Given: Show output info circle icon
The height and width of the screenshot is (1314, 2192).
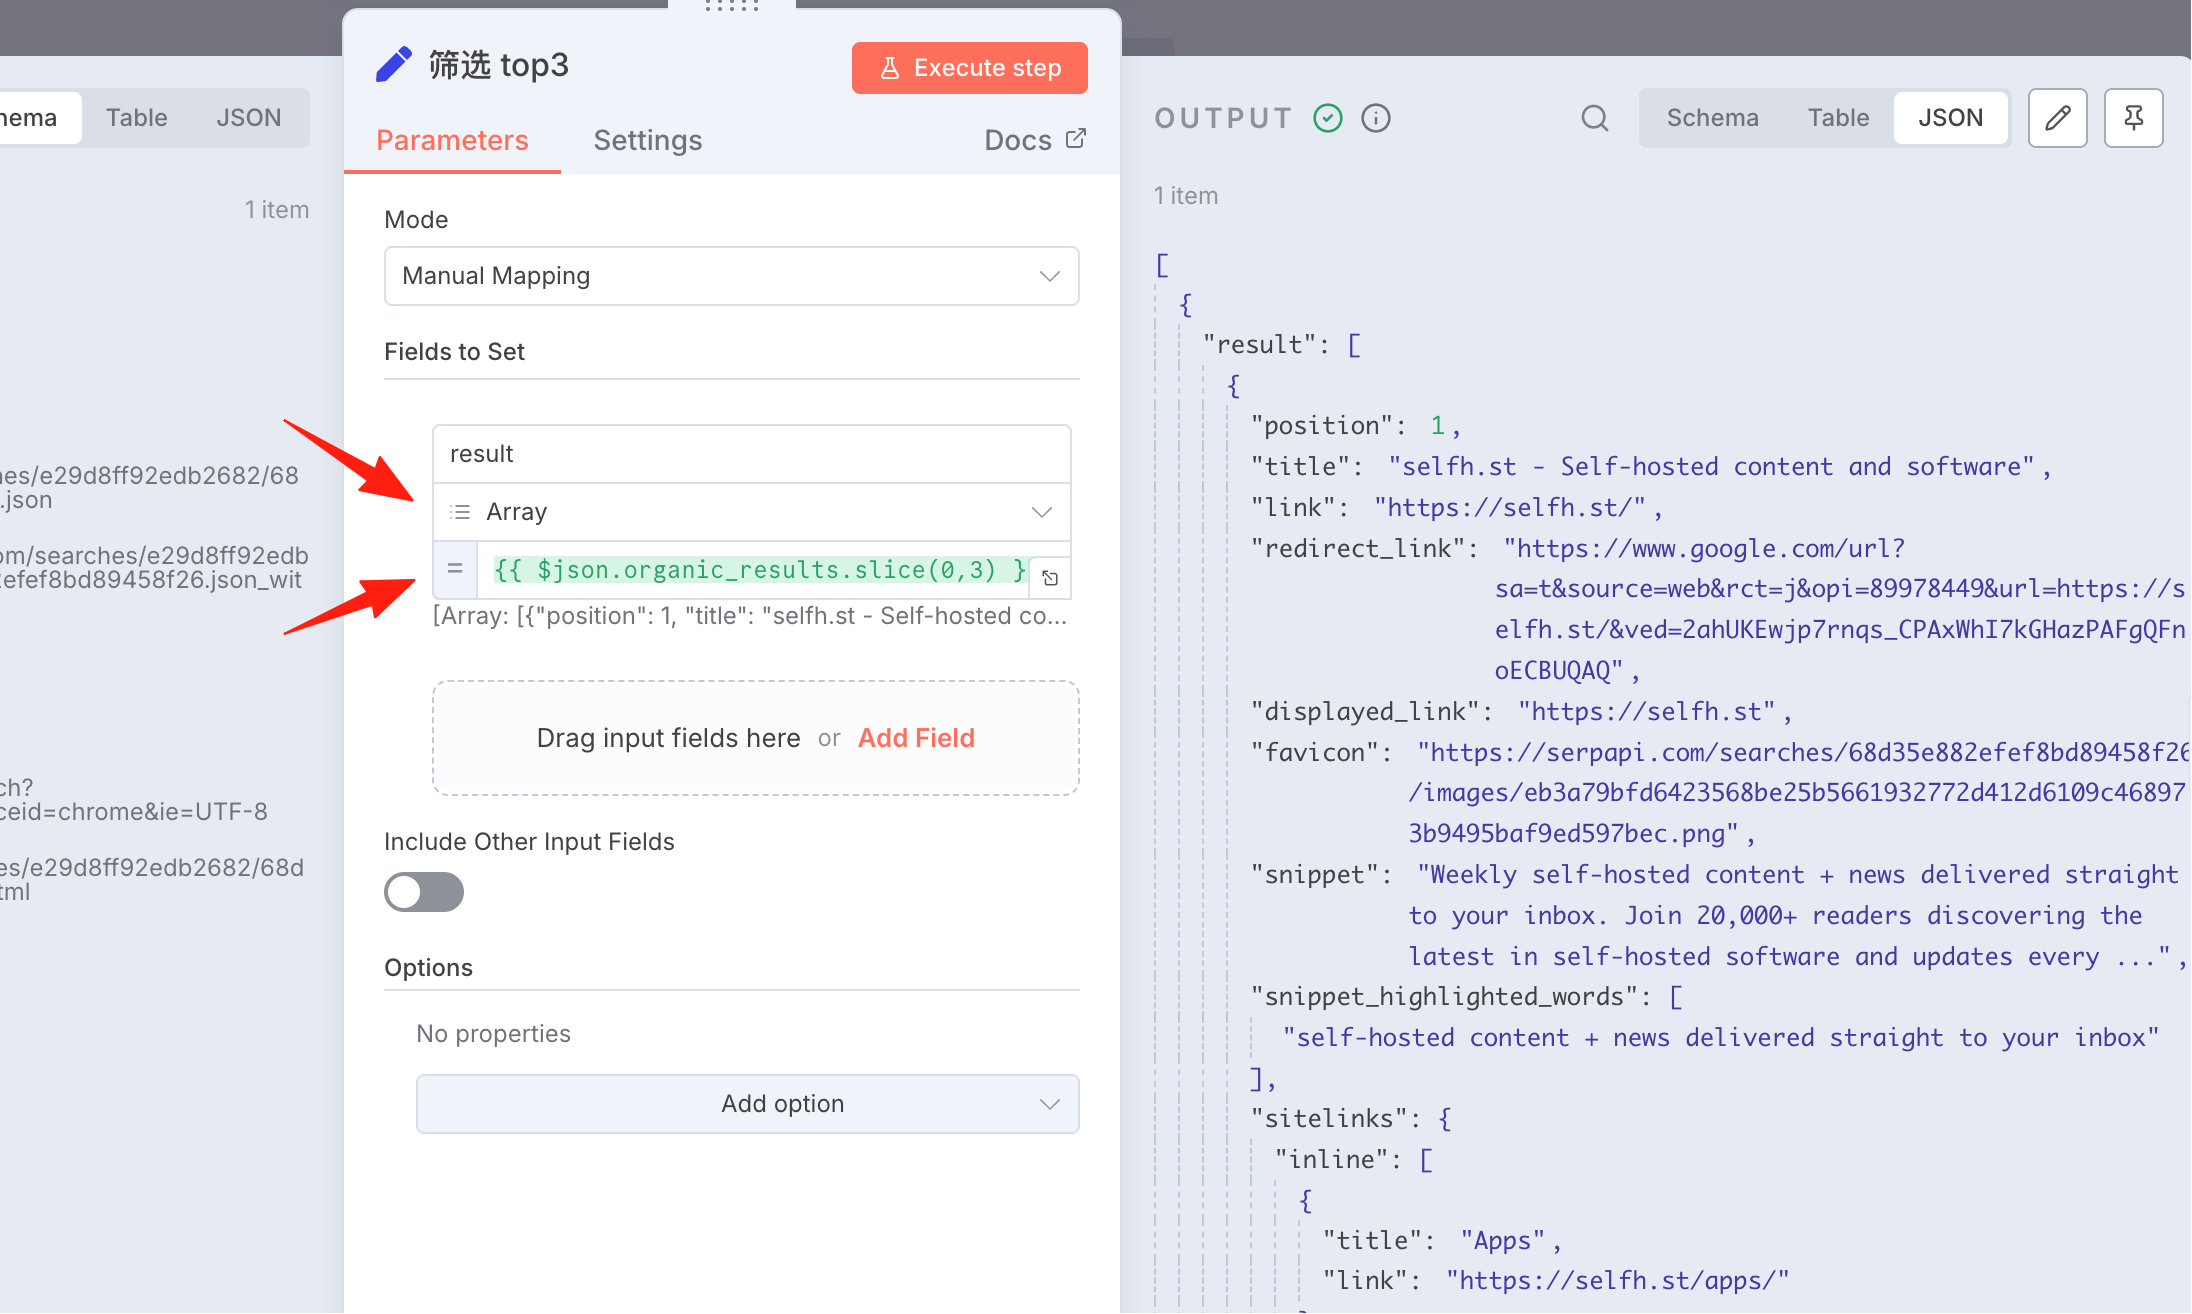Looking at the screenshot, I should coord(1376,118).
